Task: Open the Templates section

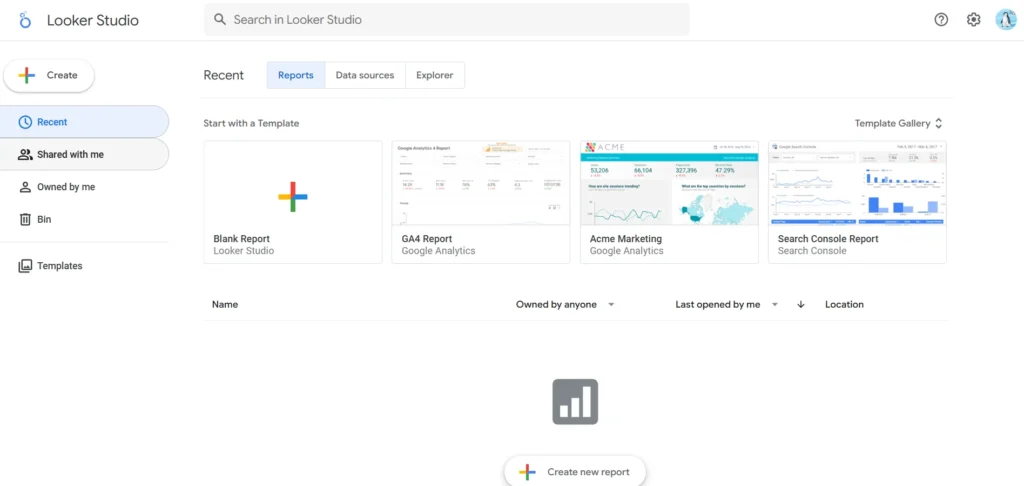Action: pos(84,266)
